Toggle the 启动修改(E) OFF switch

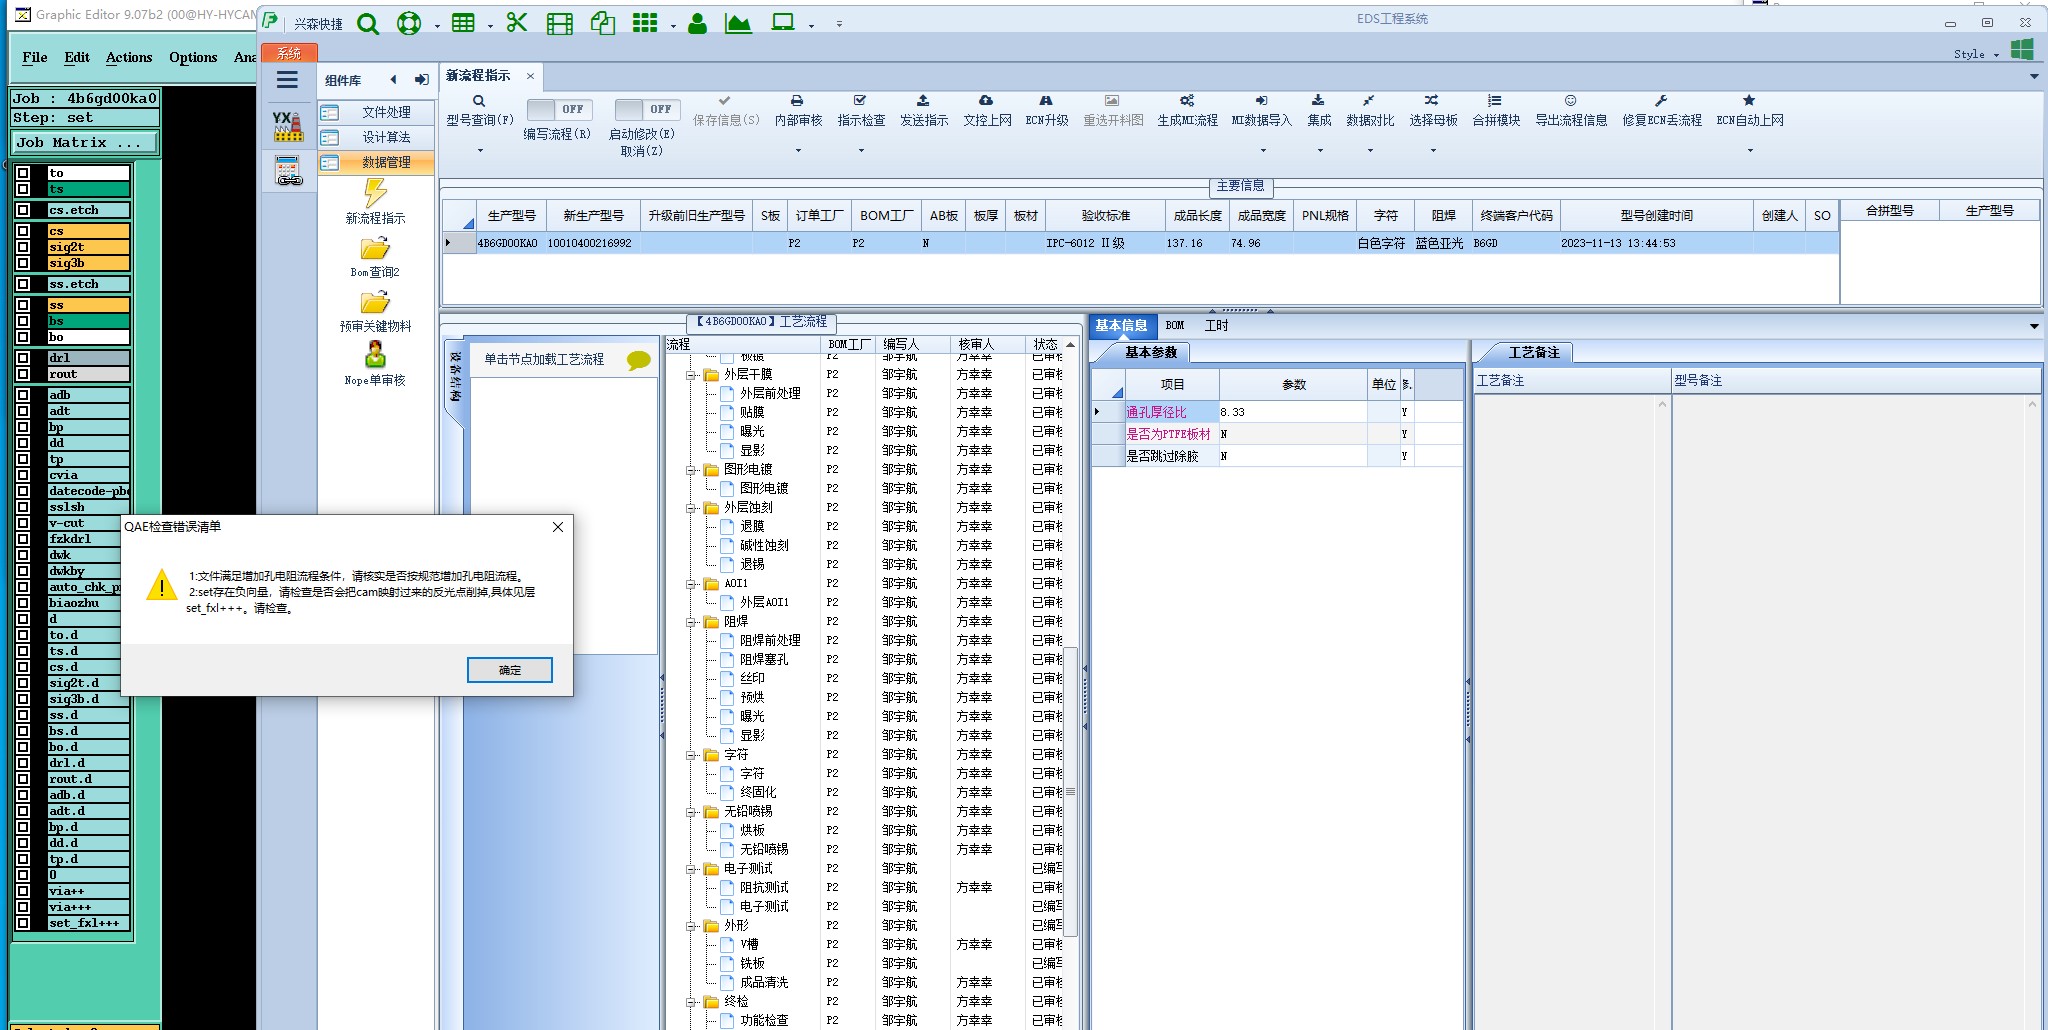point(647,109)
